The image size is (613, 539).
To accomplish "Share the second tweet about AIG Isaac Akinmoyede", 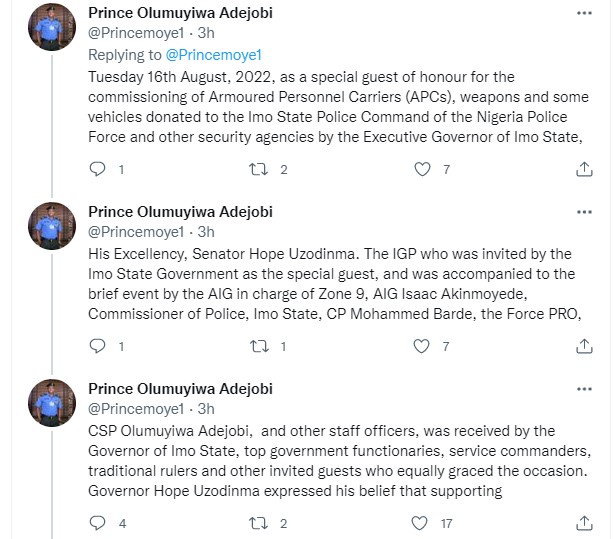I will (584, 347).
